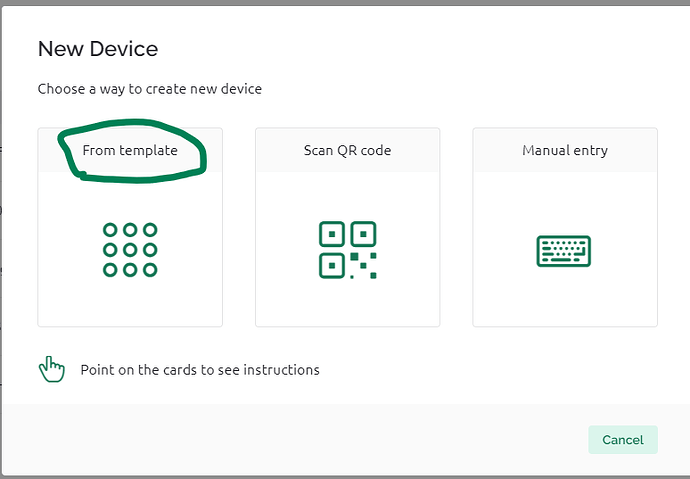Select the Manual entry card title
Image resolution: width=690 pixels, height=479 pixels.
click(565, 150)
